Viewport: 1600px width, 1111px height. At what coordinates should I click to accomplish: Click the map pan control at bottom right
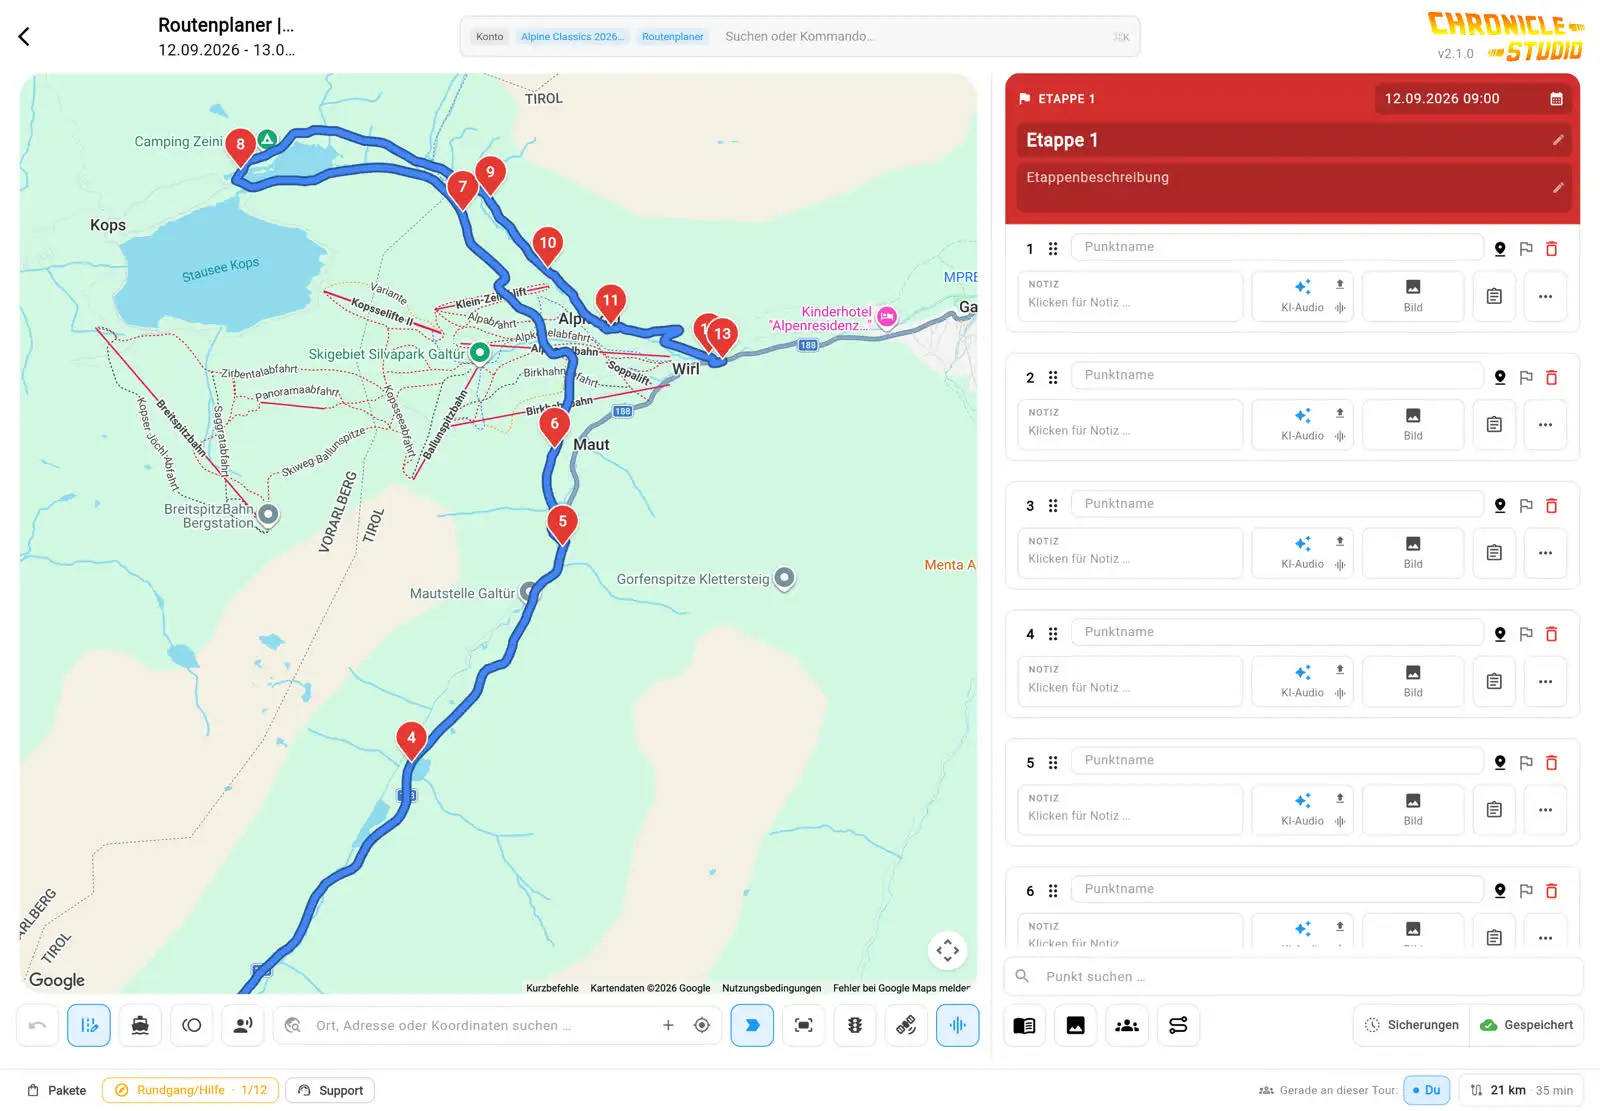(x=947, y=951)
